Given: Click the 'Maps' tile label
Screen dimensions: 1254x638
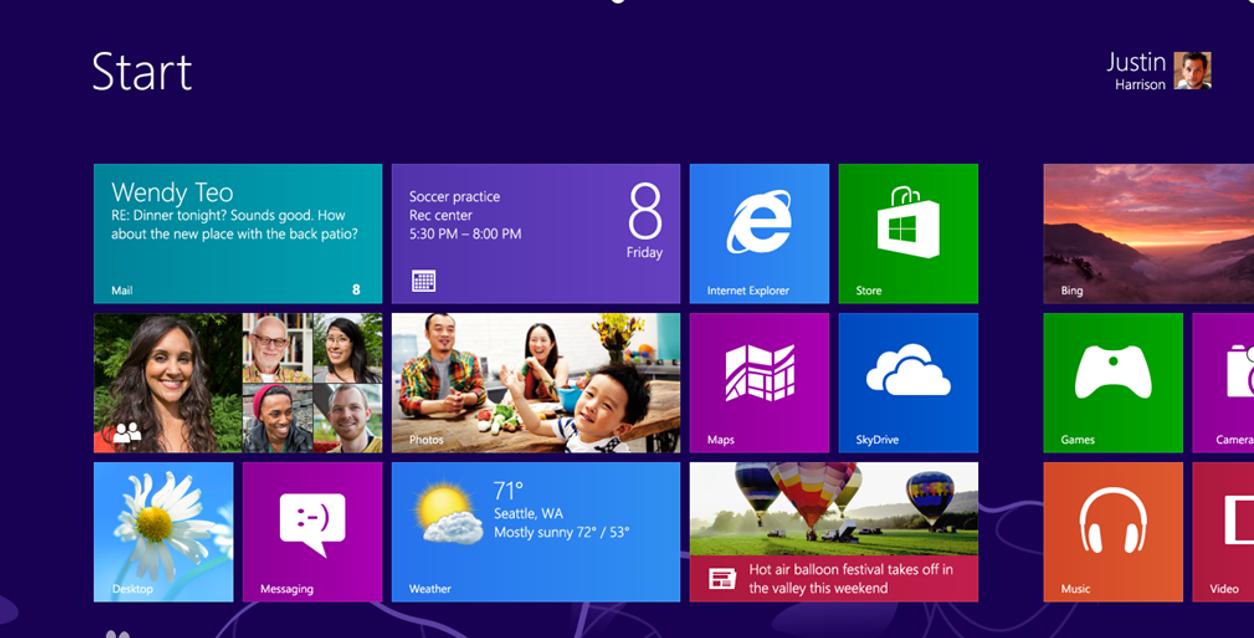Looking at the screenshot, I should coord(720,439).
